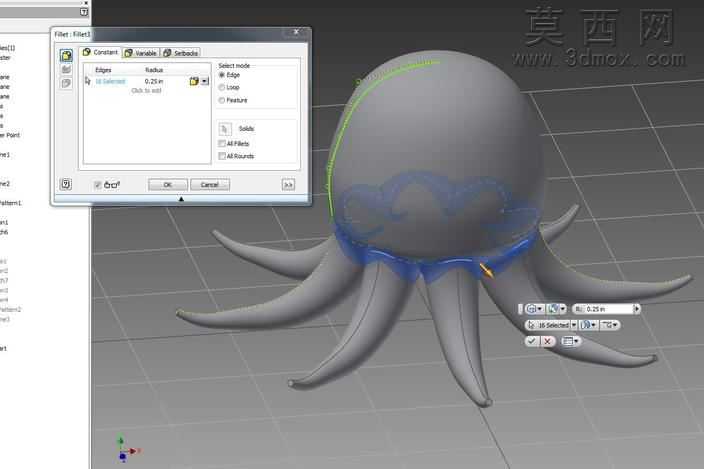Image resolution: width=704 pixels, height=469 pixels.
Task: Open the fillet type dropdown arrow in row
Action: pyautogui.click(x=205, y=81)
